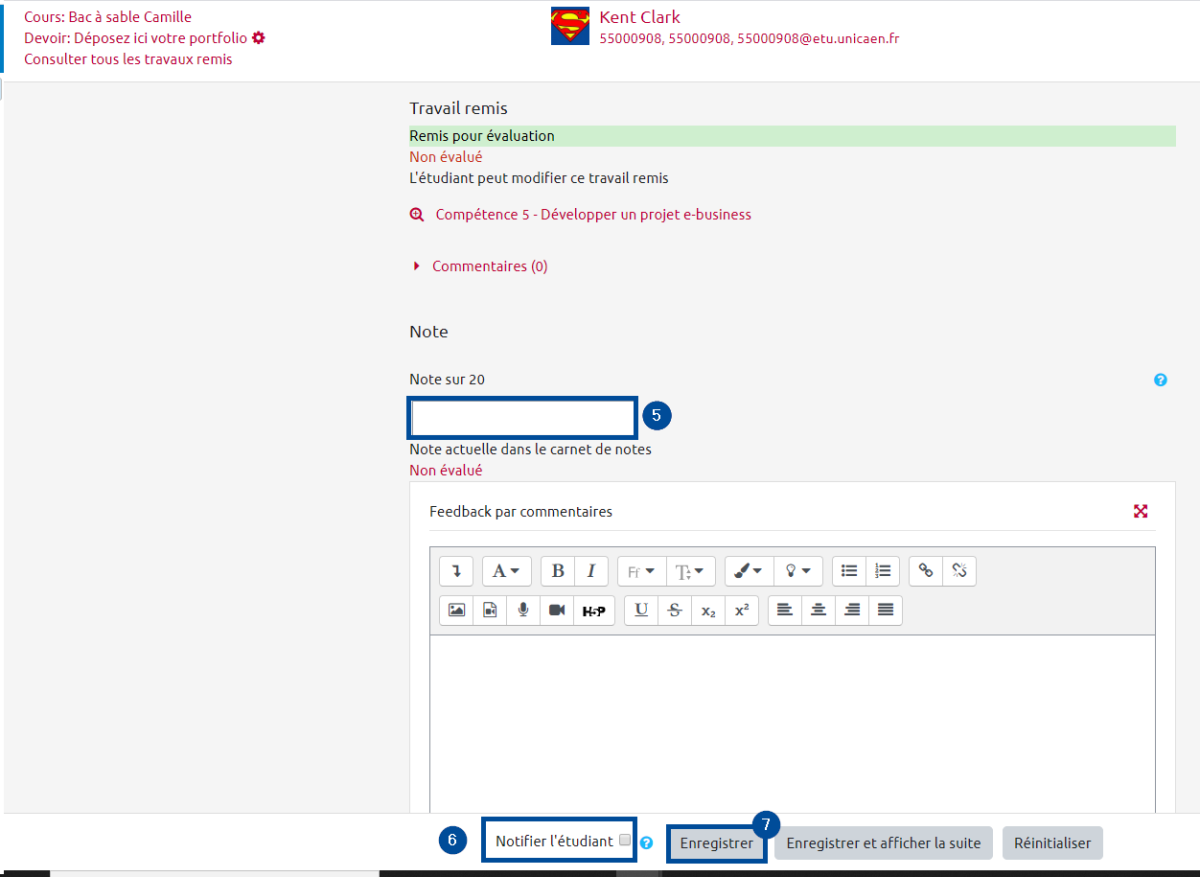Open the font color brush dropdown
The height and width of the screenshot is (877, 1200).
748,571
